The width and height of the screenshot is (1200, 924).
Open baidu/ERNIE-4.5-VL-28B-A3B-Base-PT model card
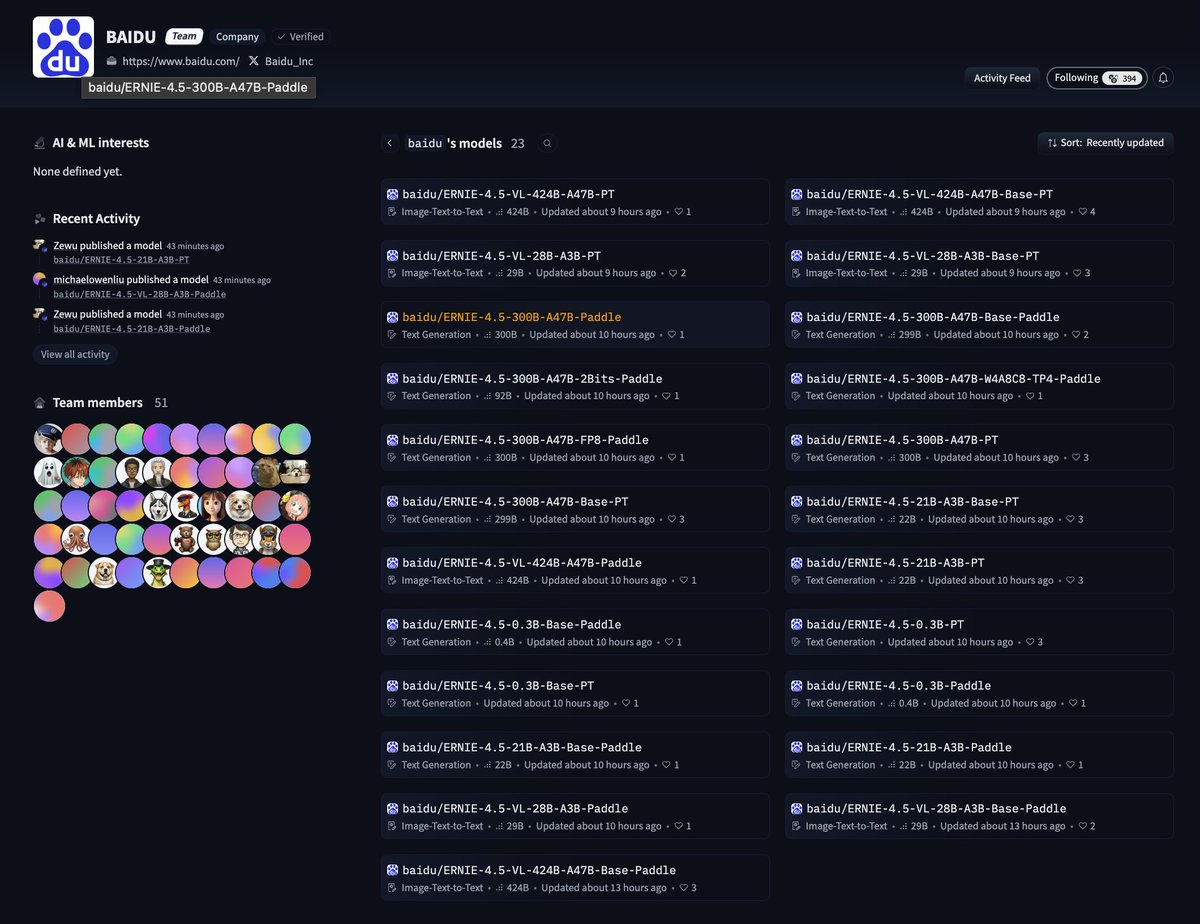(979, 263)
